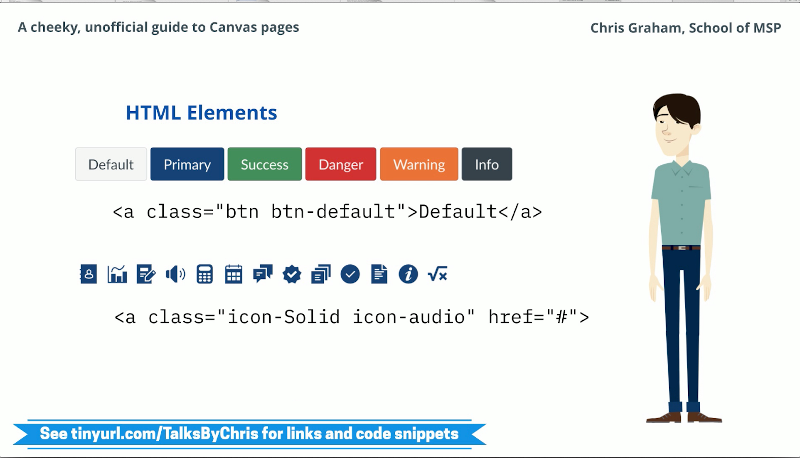Screen dimensions: 800x458
Task: Click the round checkmark circle icon
Action: point(350,273)
